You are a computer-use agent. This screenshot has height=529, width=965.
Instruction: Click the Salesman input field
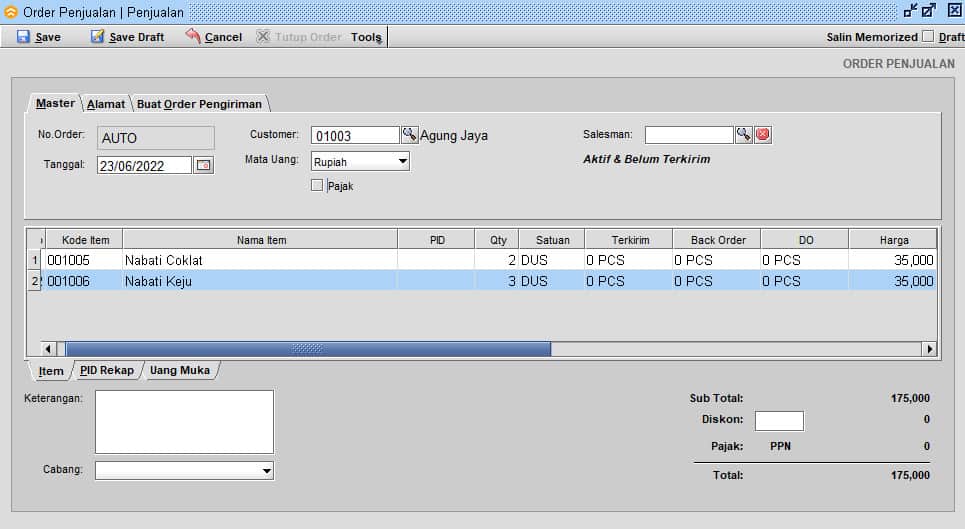tap(689, 135)
